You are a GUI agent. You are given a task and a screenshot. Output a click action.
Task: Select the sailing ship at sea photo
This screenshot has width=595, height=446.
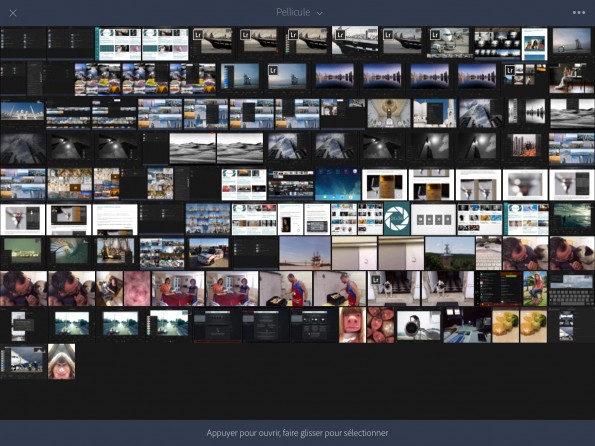[x=305, y=253]
